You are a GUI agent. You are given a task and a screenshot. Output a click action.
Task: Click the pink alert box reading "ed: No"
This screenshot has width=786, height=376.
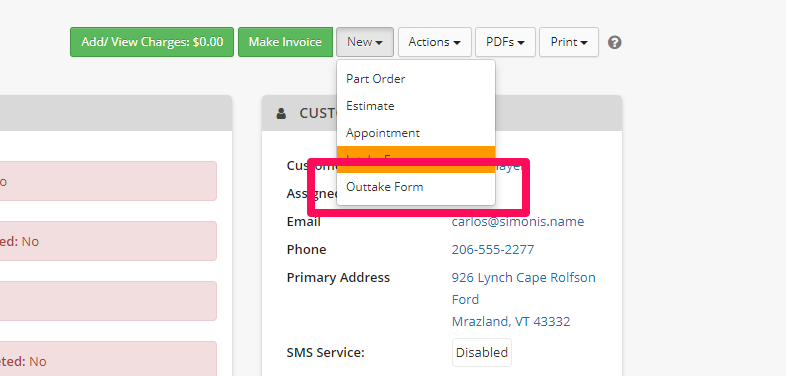pos(108,241)
